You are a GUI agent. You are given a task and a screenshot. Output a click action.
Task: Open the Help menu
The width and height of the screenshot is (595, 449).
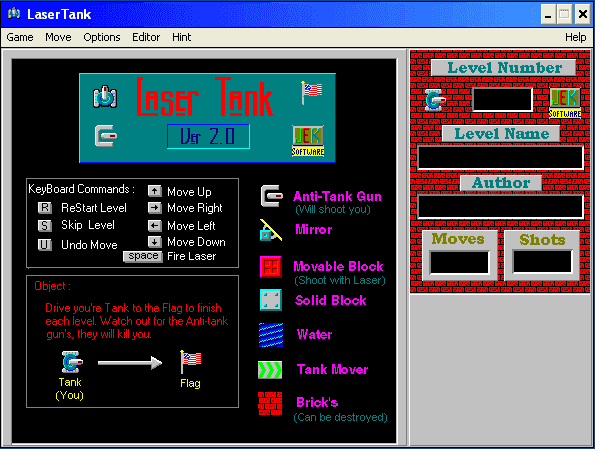click(575, 37)
